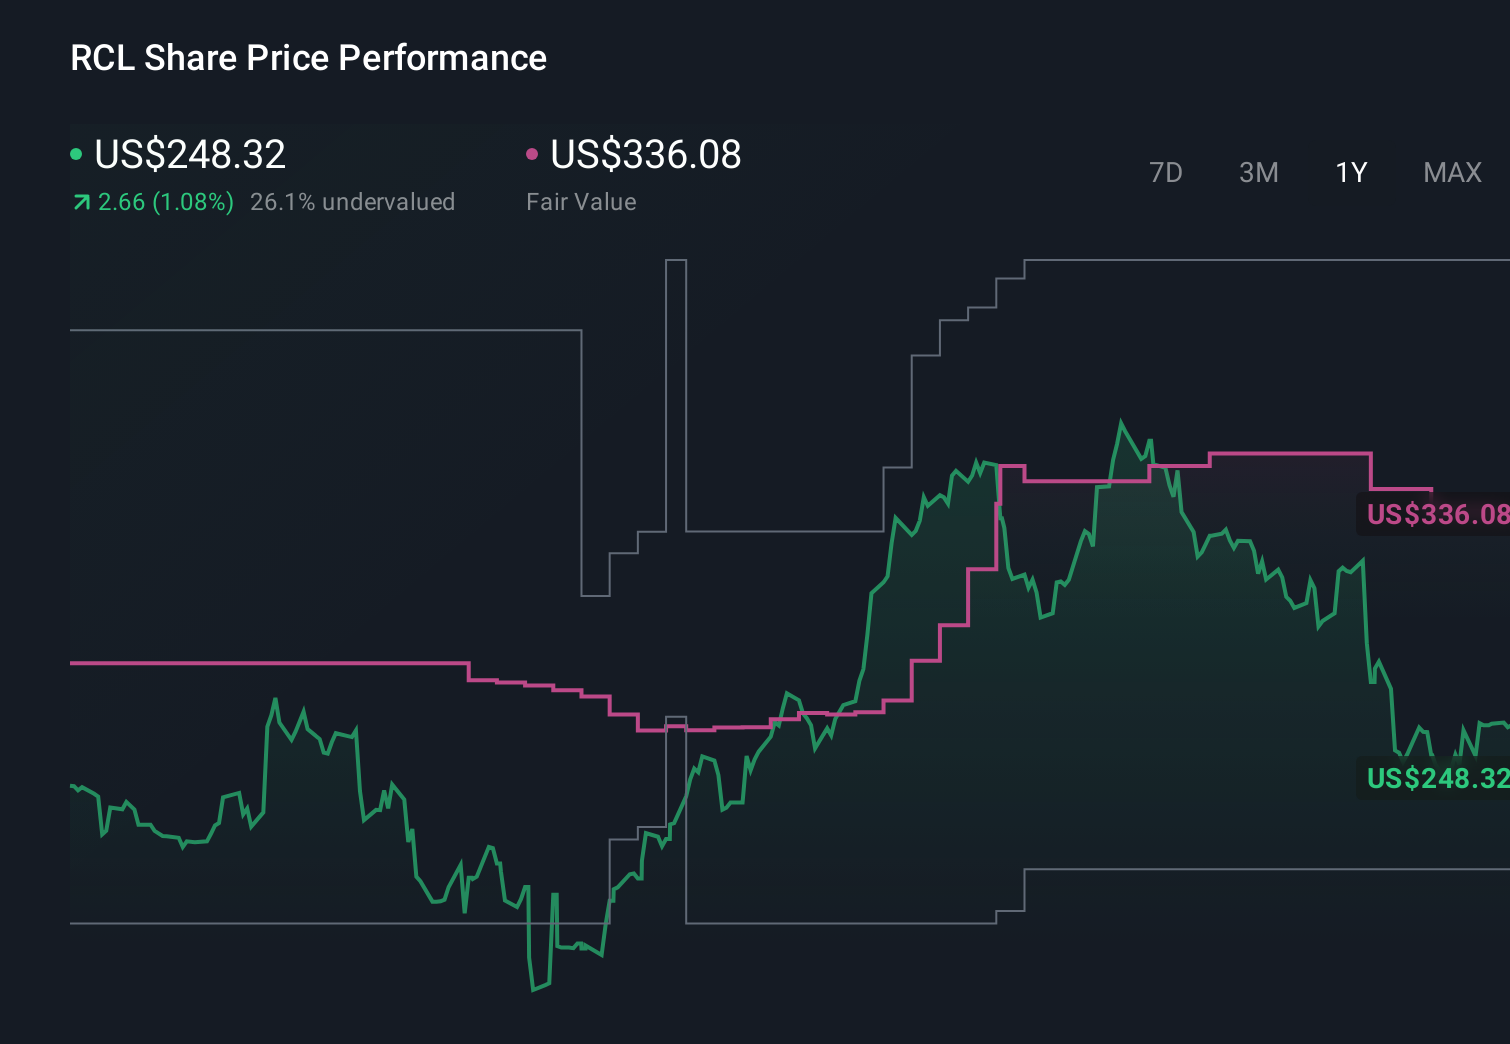1510x1044 pixels.
Task: Click pink US$336.08 label on chart
Action: coord(1436,514)
